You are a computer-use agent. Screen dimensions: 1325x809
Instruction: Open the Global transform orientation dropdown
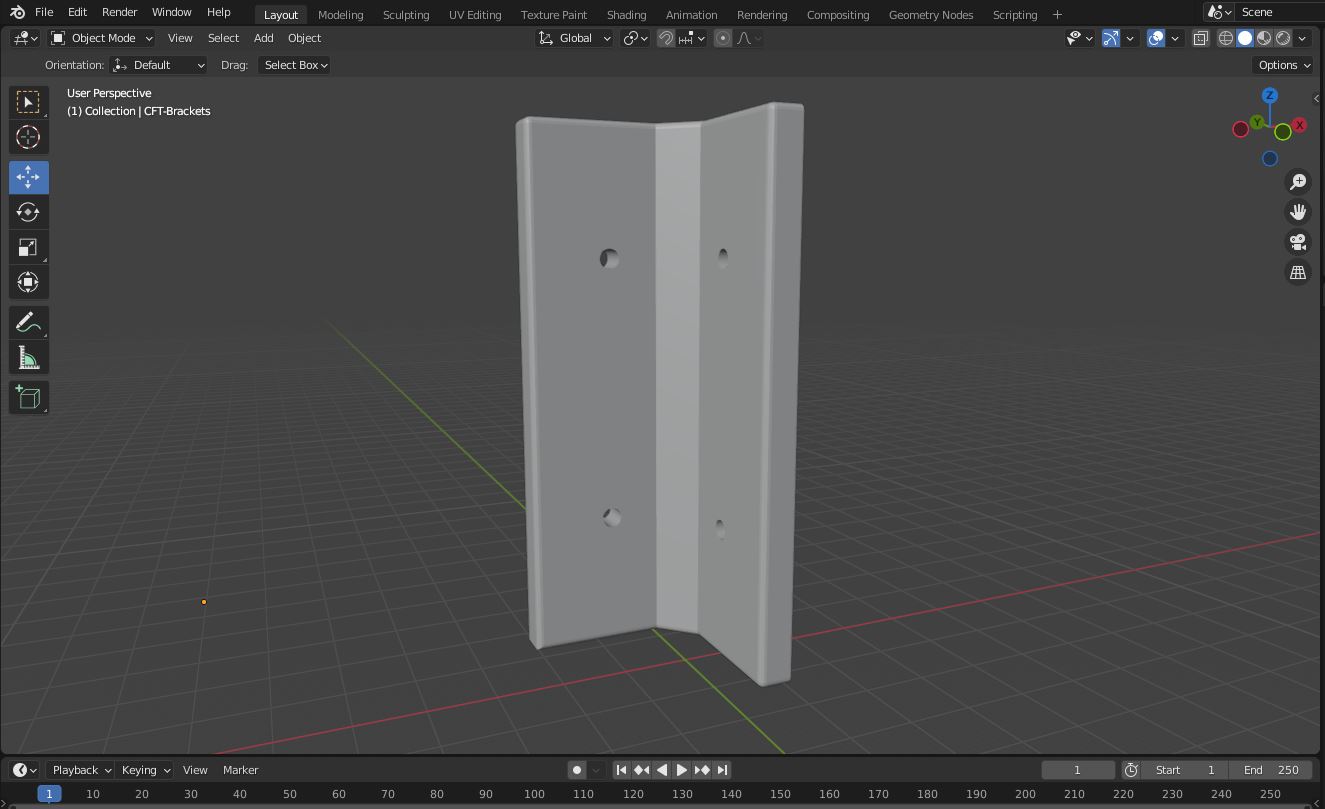tap(575, 38)
